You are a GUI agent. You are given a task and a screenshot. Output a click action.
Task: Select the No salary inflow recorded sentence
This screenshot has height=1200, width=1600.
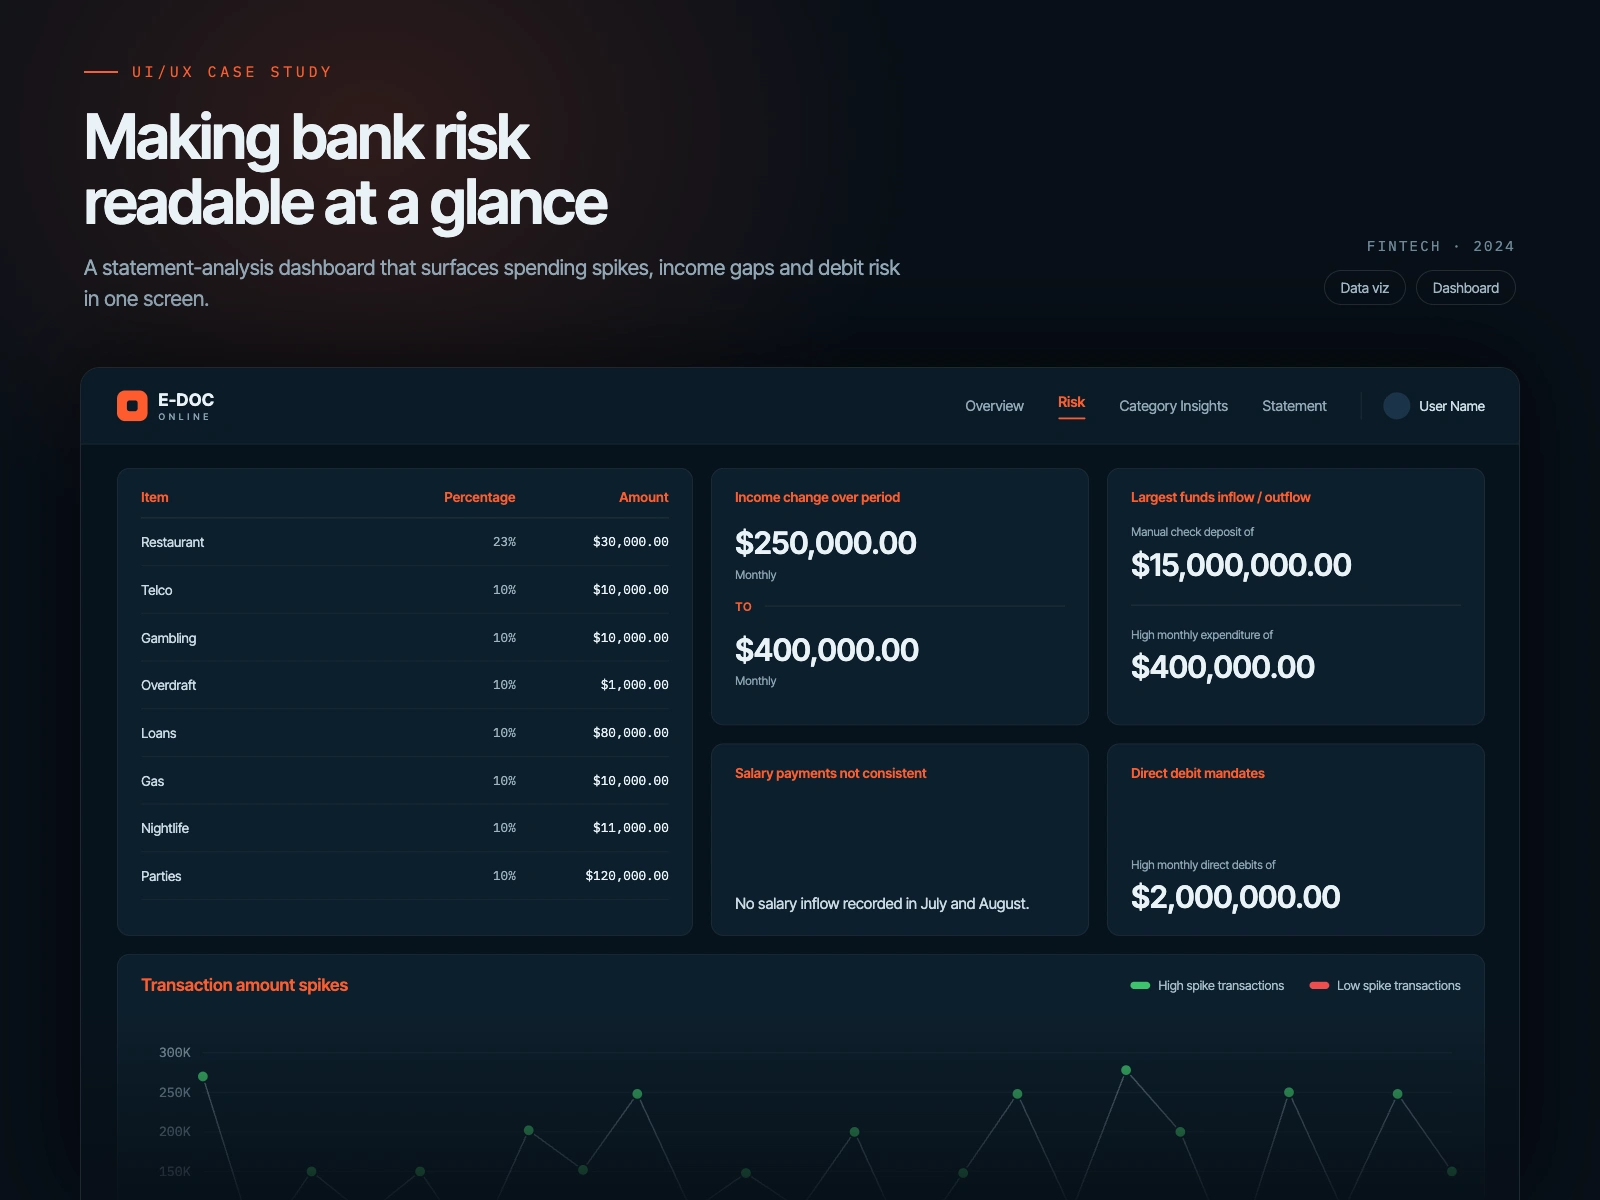click(x=882, y=904)
